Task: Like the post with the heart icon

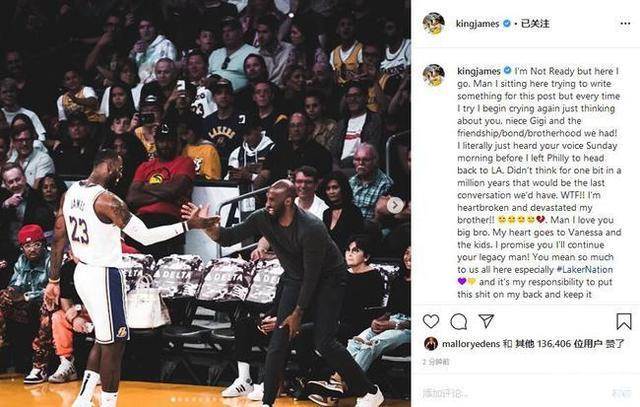Action: tap(431, 322)
